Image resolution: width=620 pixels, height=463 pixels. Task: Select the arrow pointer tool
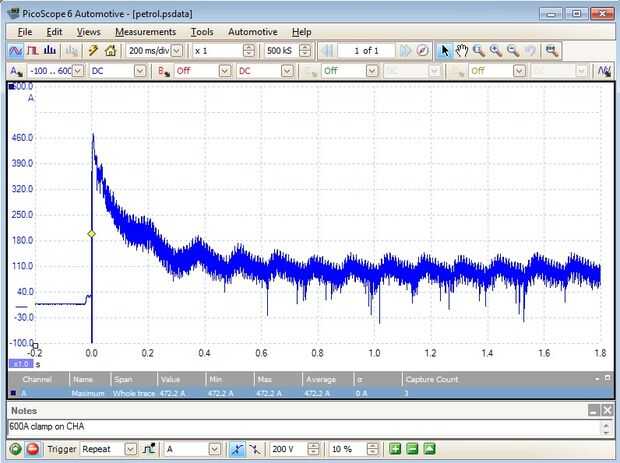pos(444,51)
